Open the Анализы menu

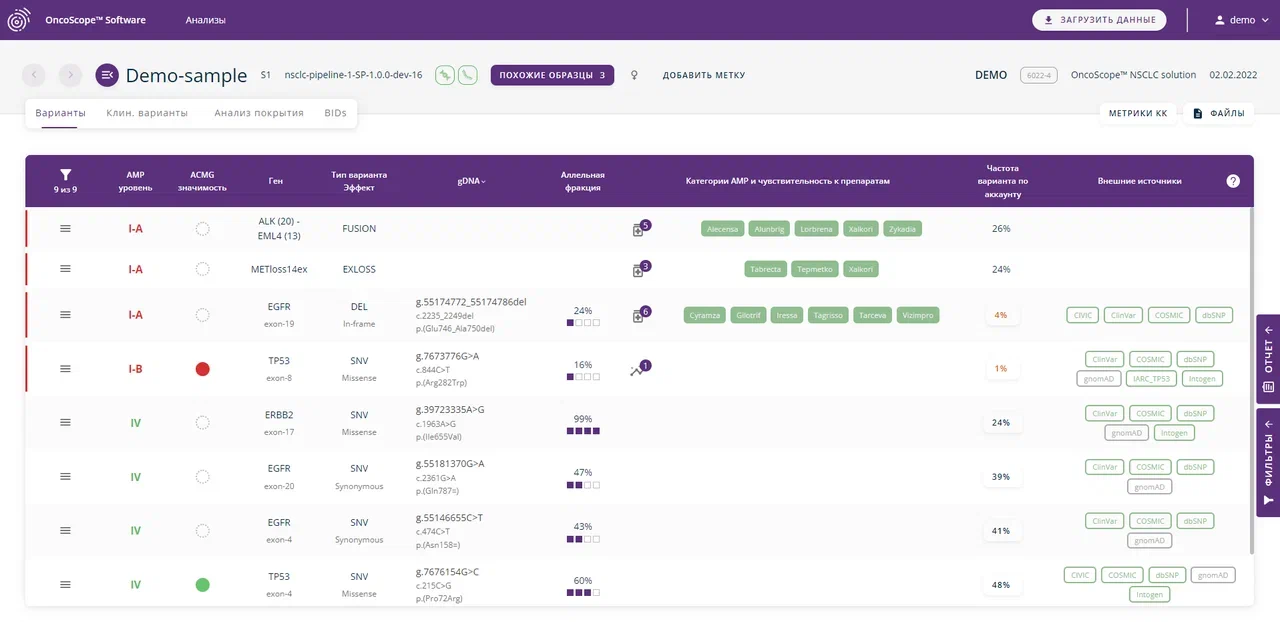[205, 20]
